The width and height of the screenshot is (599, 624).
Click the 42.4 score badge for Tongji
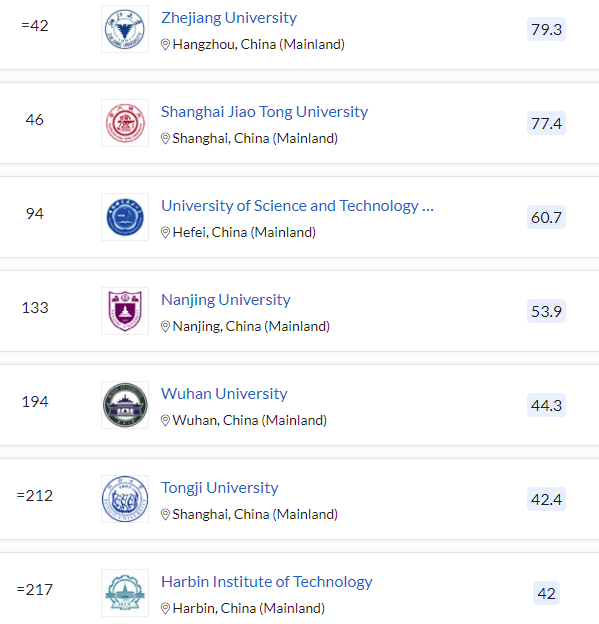[x=546, y=499]
